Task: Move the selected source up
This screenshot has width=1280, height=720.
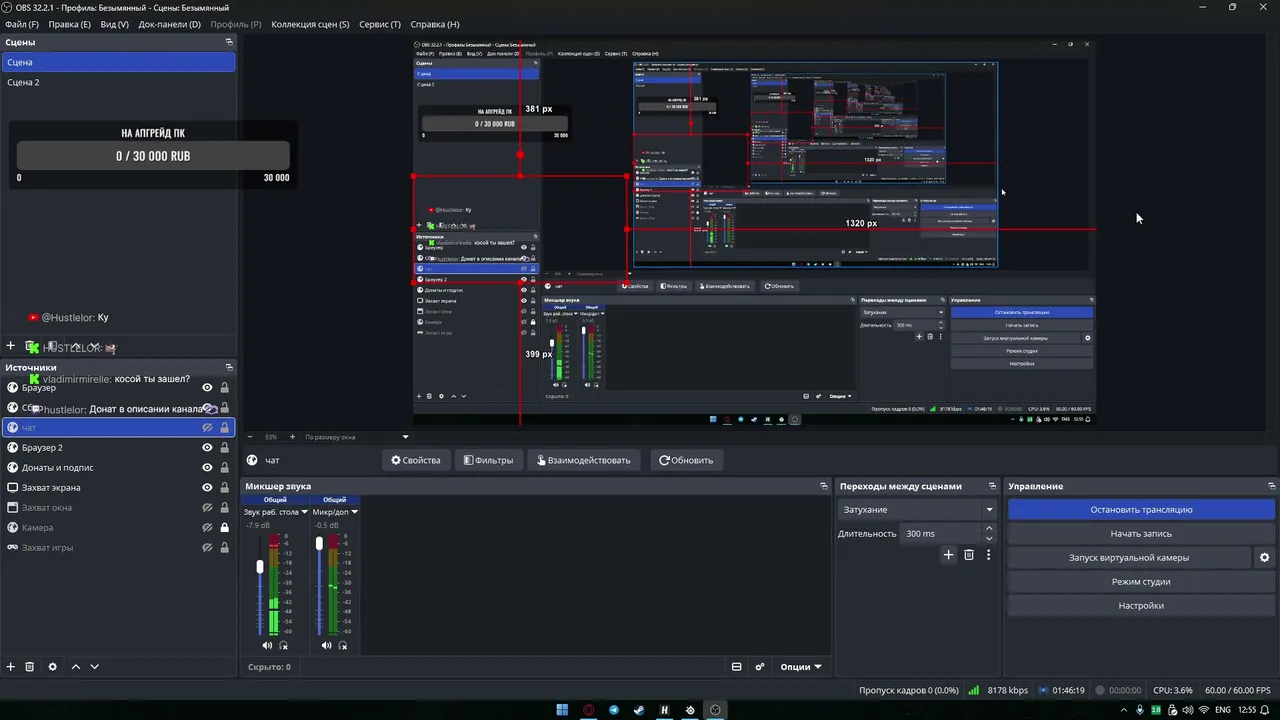Action: 75,667
